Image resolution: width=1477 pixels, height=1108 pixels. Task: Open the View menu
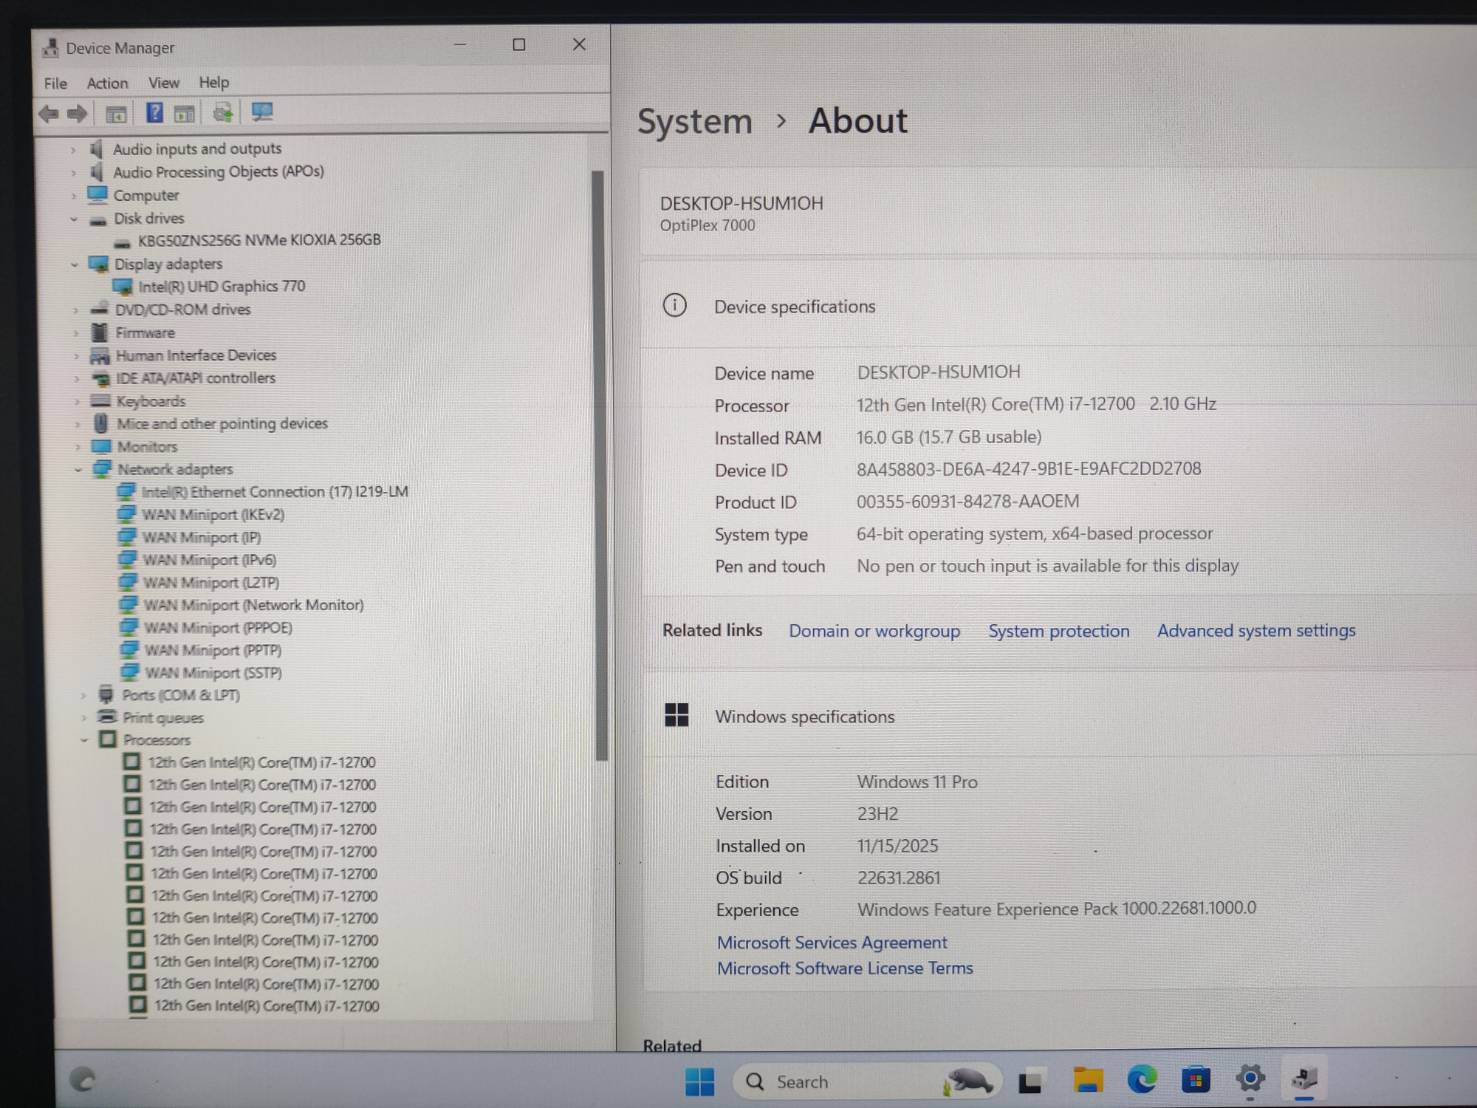[x=163, y=83]
